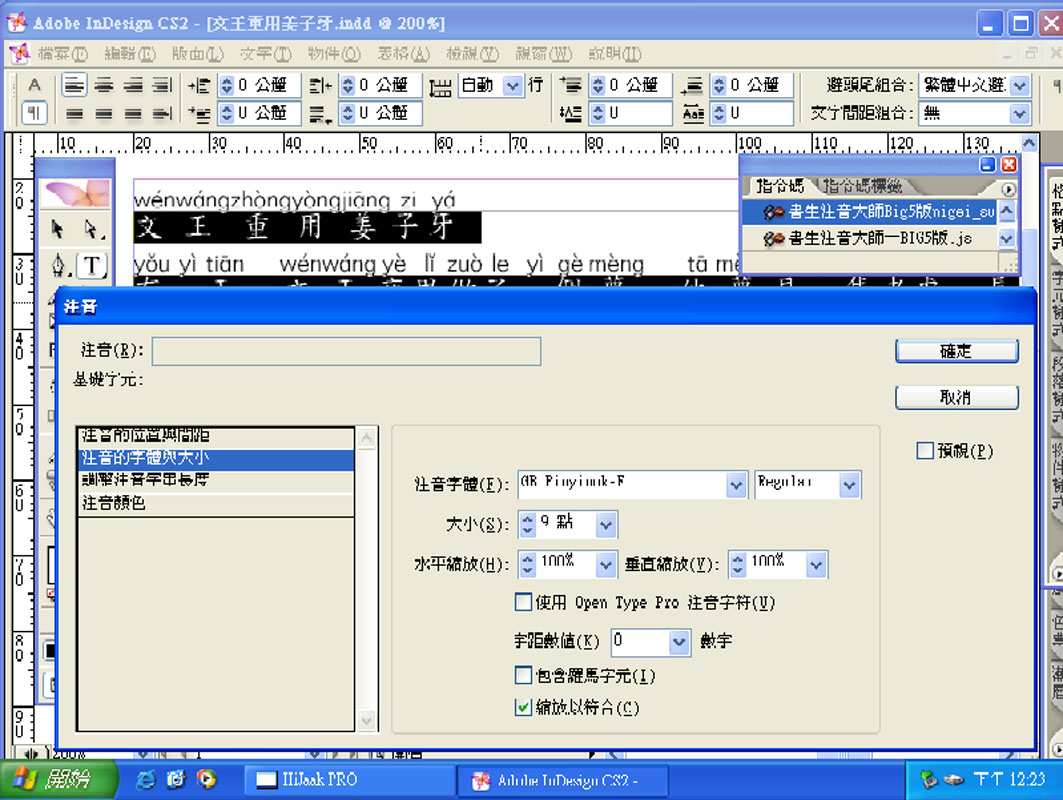This screenshot has height=800, width=1063.
Task: Open the 大小 size dropdown
Action: 606,525
